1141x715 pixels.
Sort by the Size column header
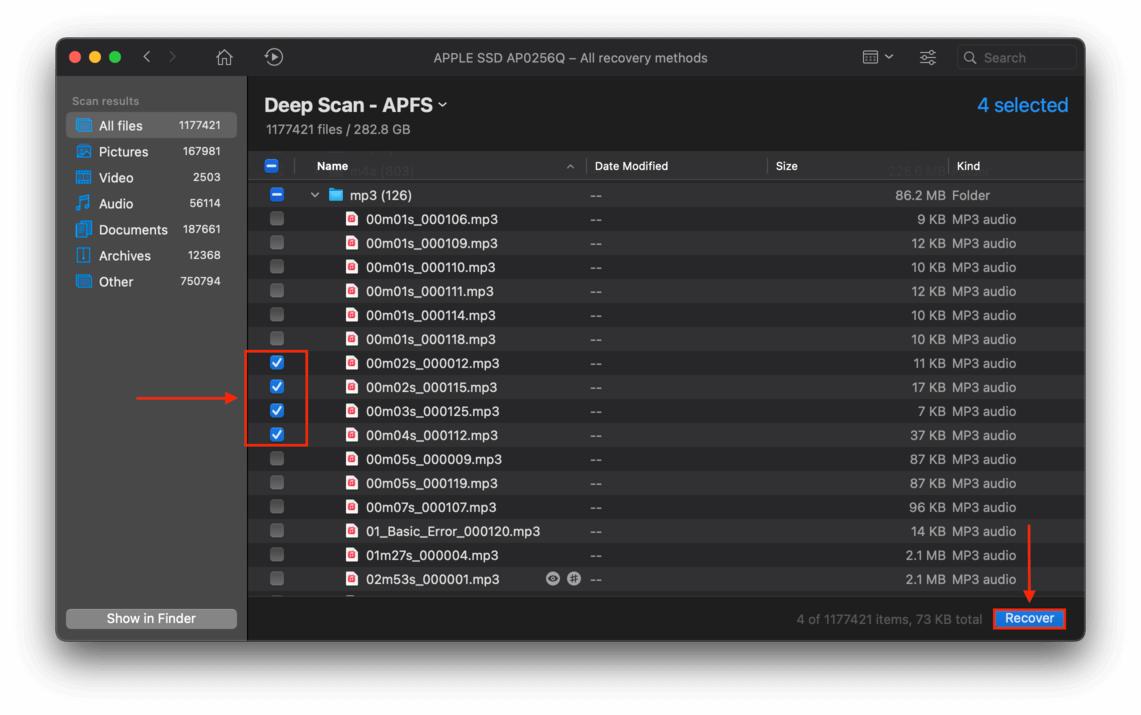tap(787, 166)
